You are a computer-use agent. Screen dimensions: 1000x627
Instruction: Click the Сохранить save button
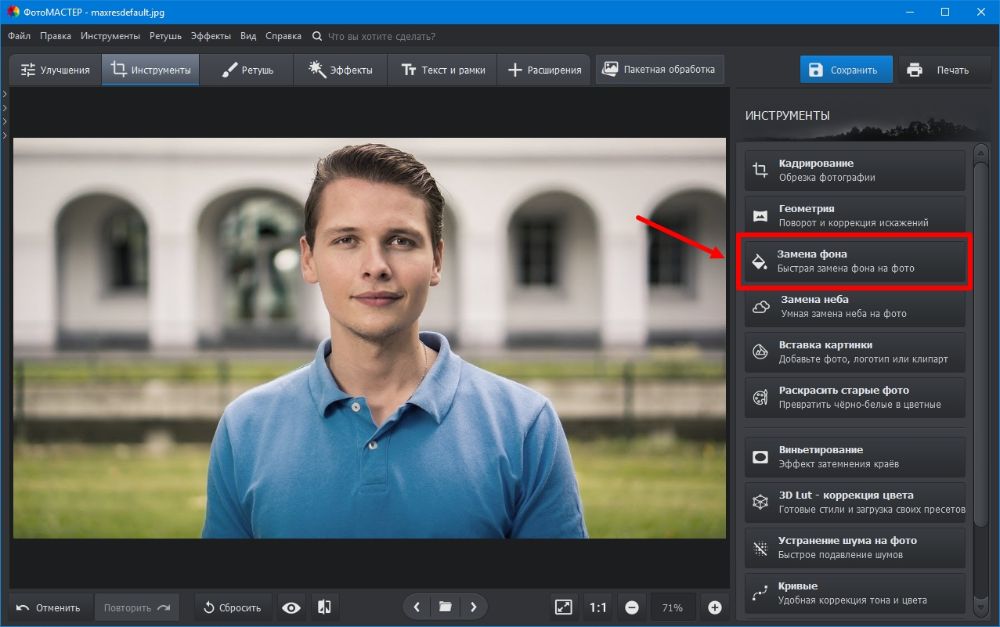click(843, 70)
